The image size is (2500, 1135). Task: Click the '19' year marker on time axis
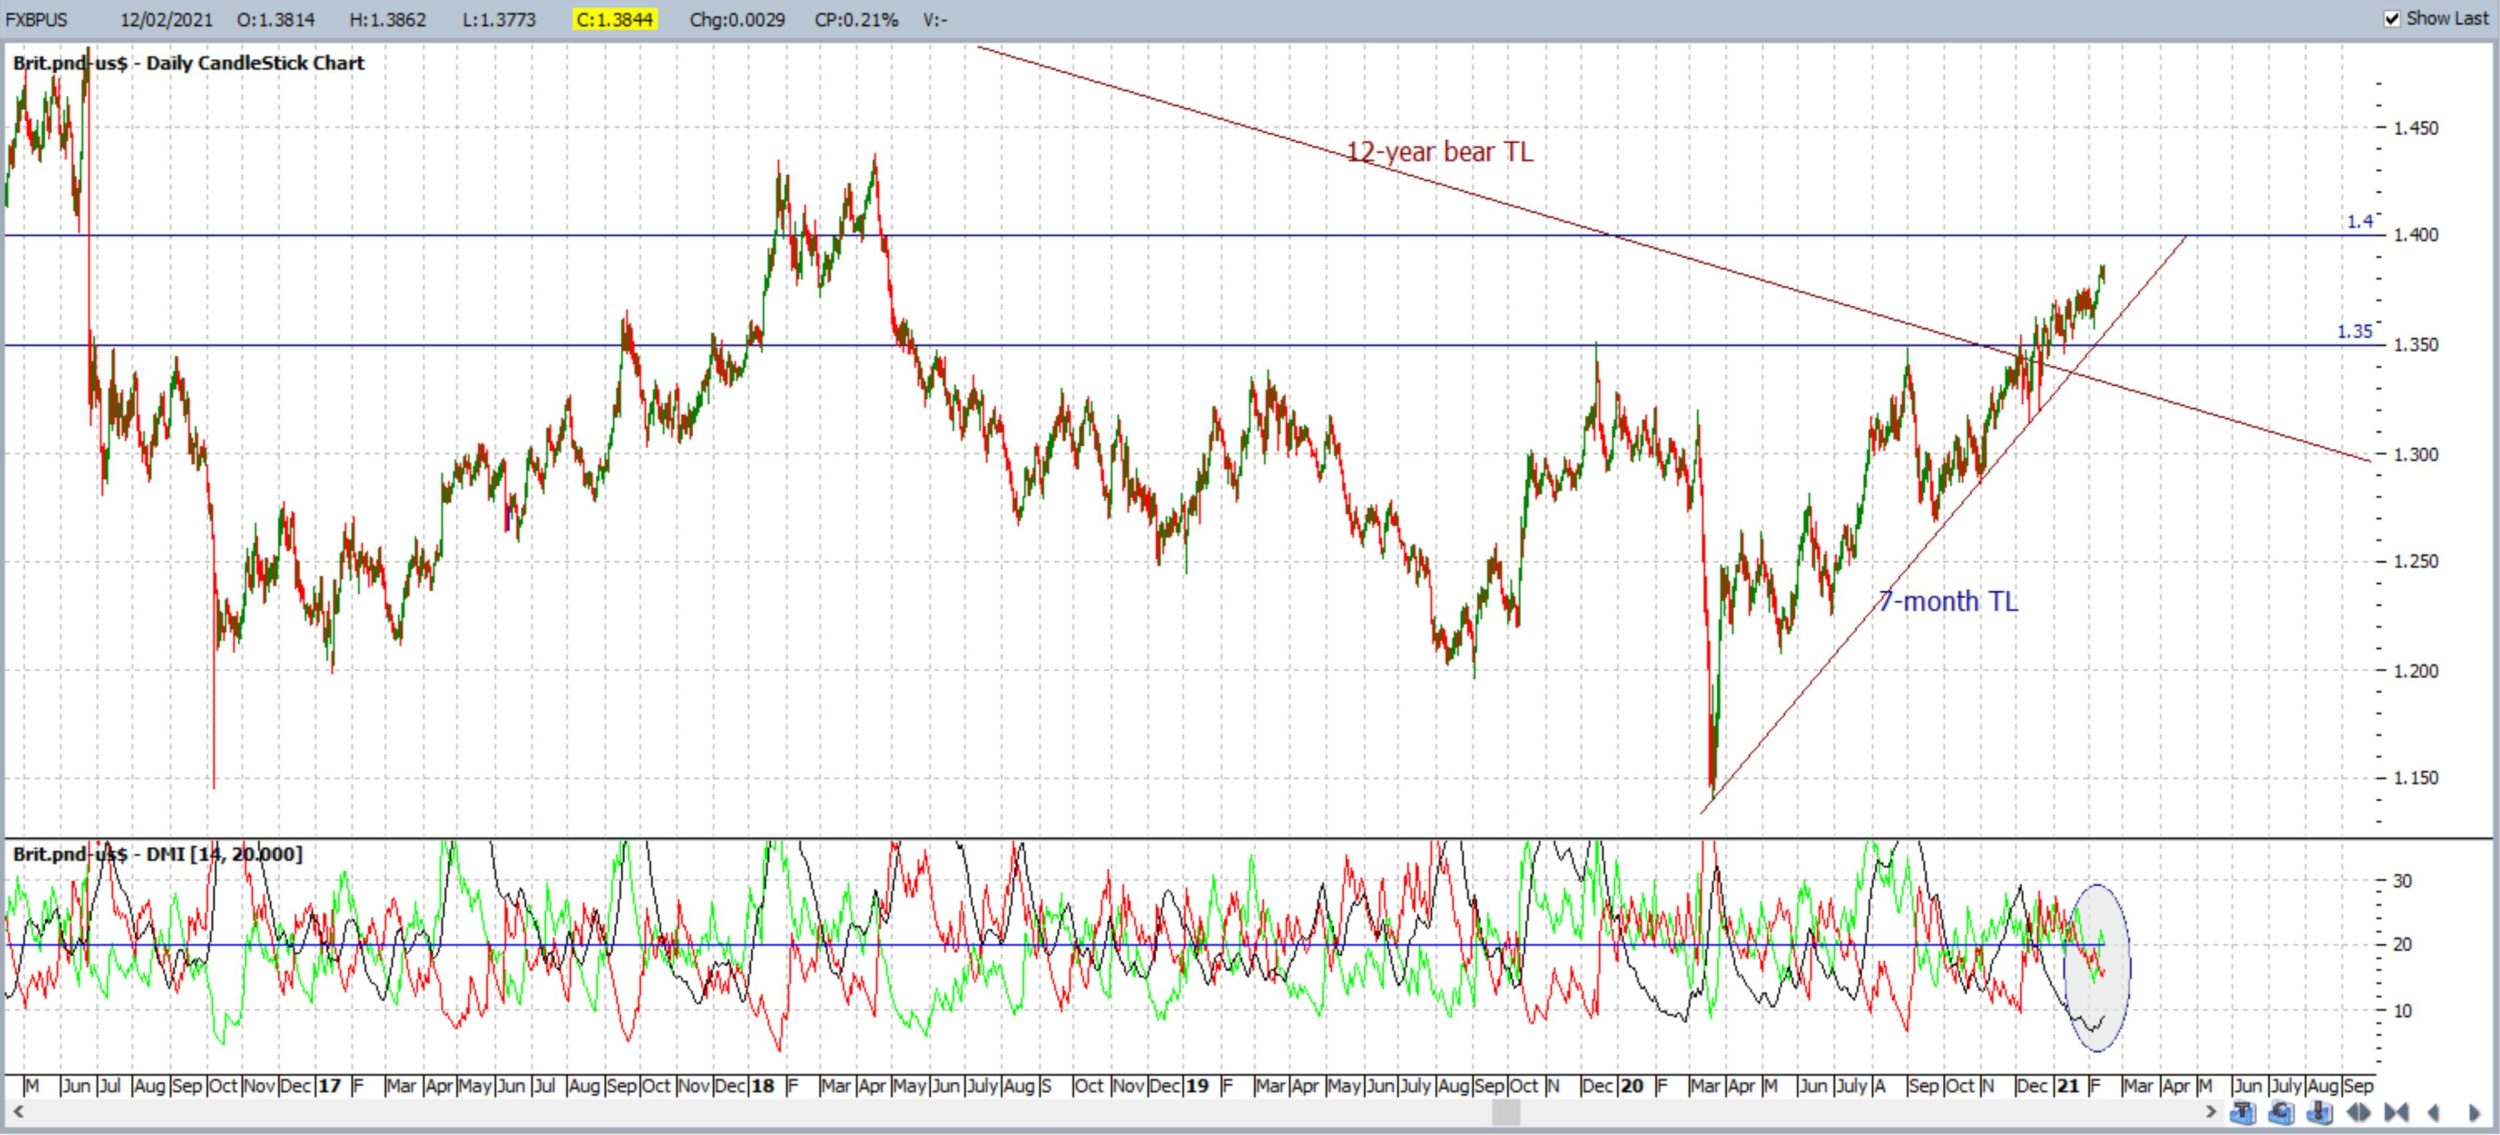[x=1198, y=1086]
